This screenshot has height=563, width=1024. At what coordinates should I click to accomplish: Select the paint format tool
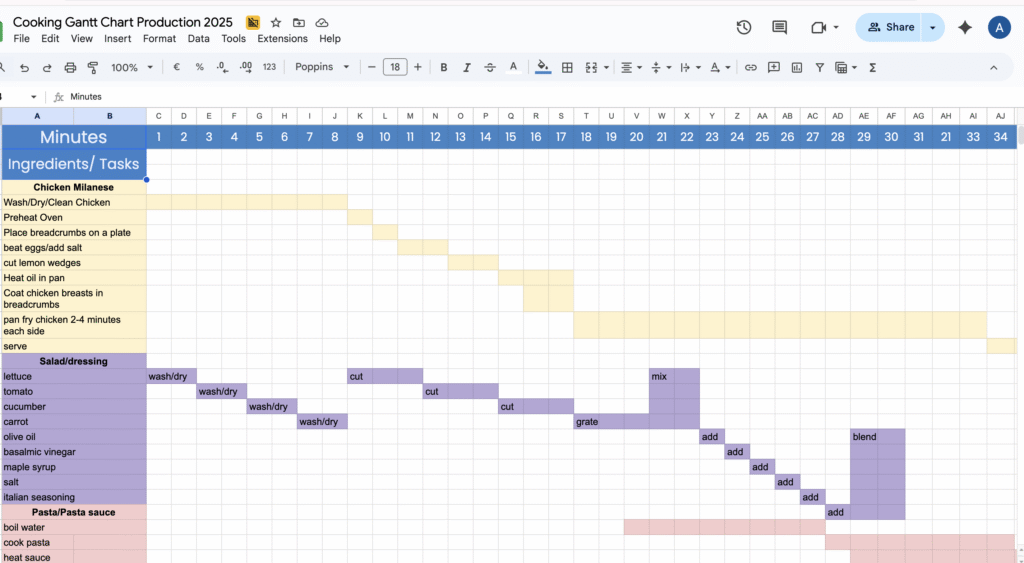coord(93,67)
